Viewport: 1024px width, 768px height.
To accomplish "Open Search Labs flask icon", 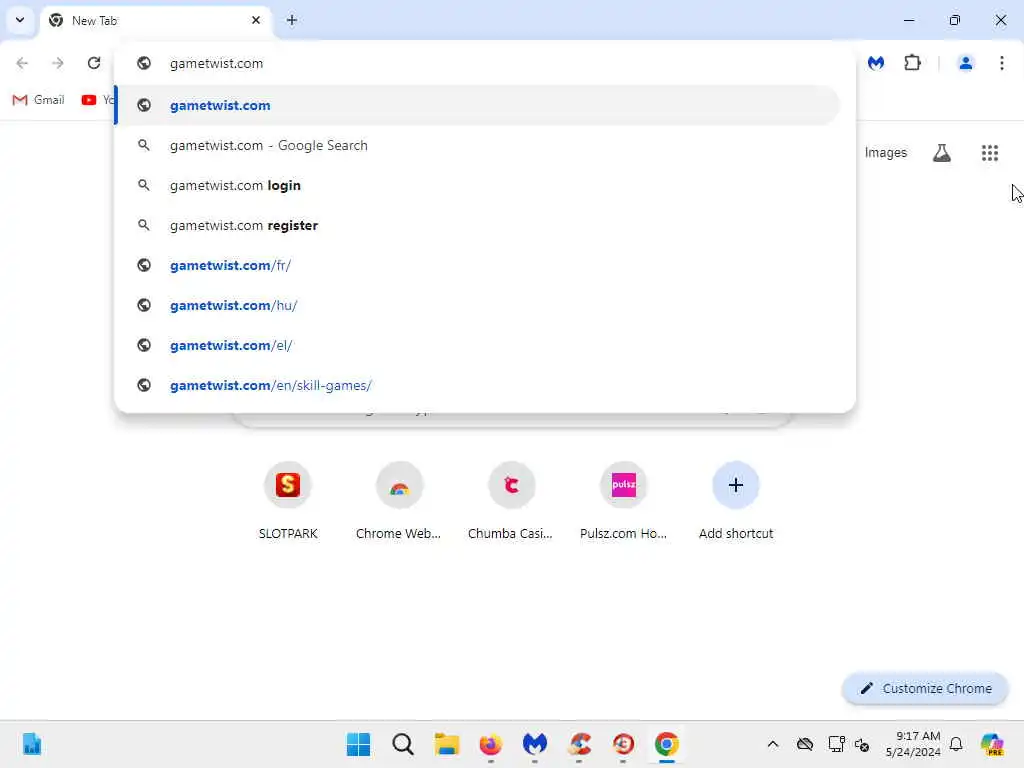I will coord(941,153).
